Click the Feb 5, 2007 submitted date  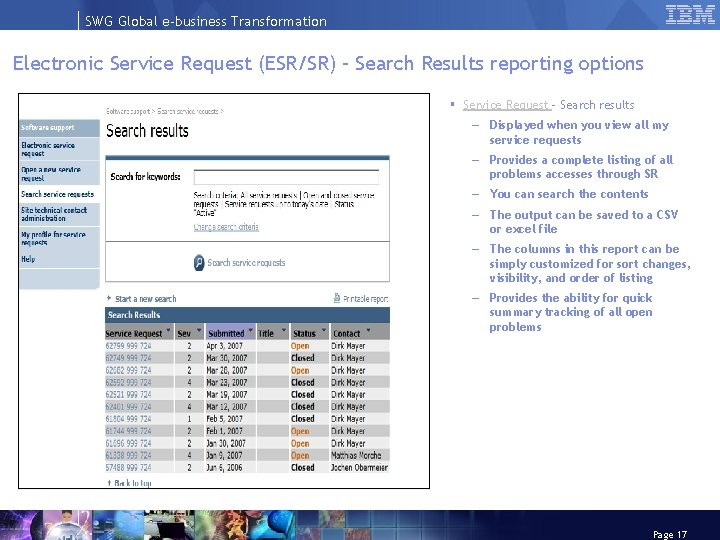(x=224, y=419)
